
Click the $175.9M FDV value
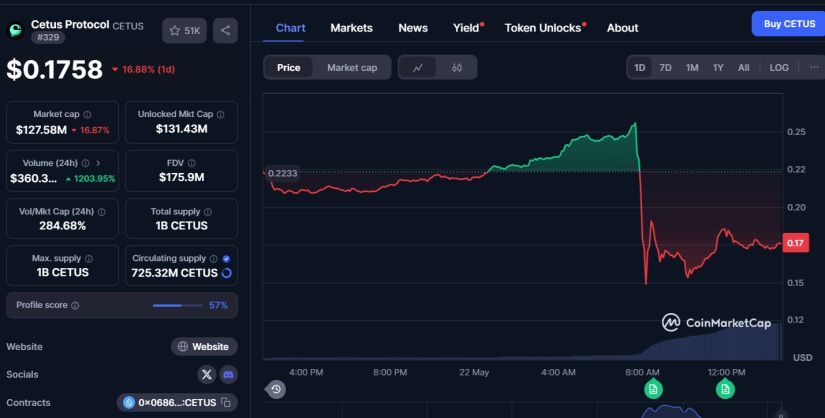(x=182, y=177)
